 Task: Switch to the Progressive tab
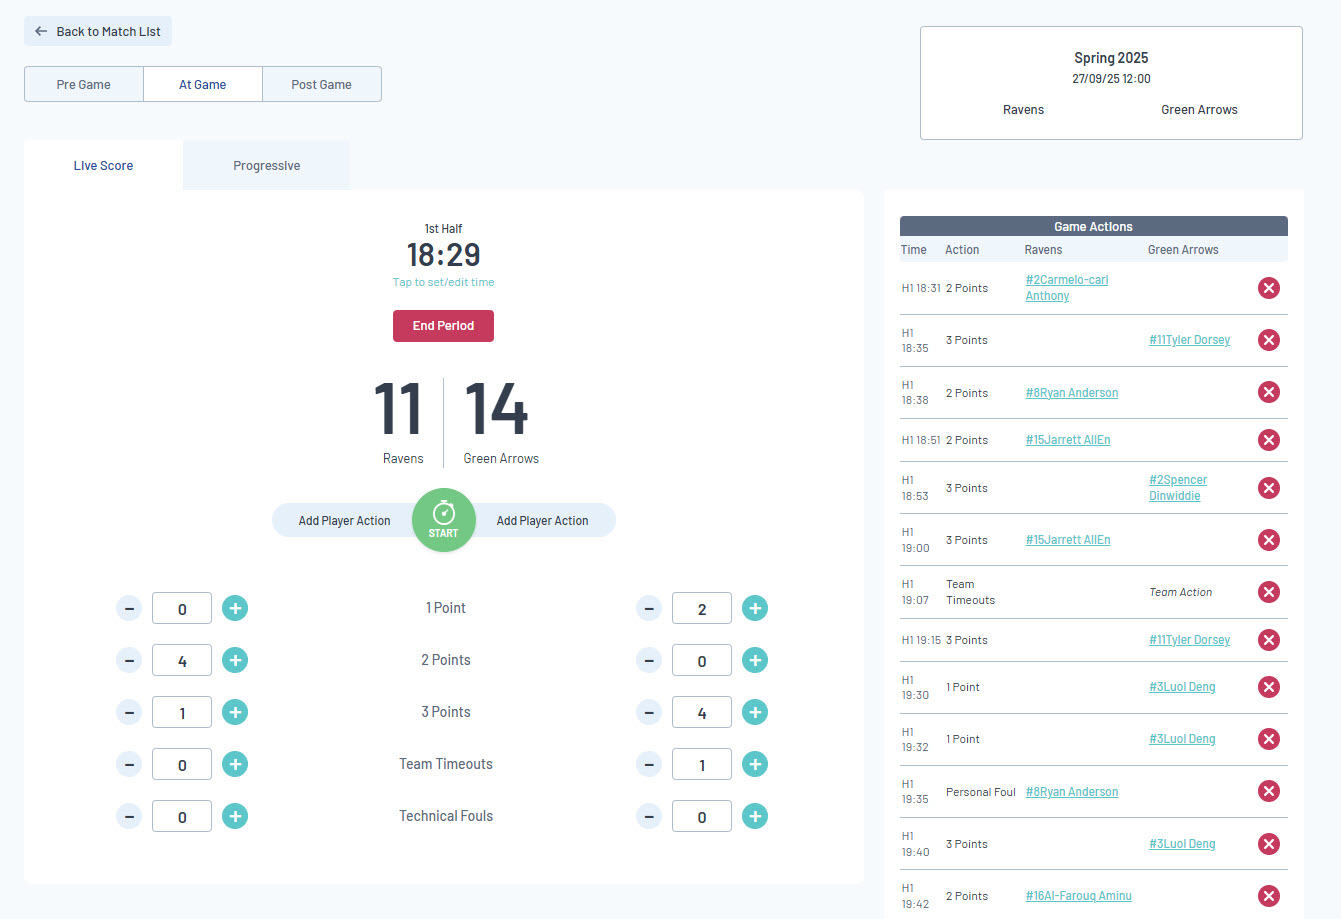click(x=267, y=166)
